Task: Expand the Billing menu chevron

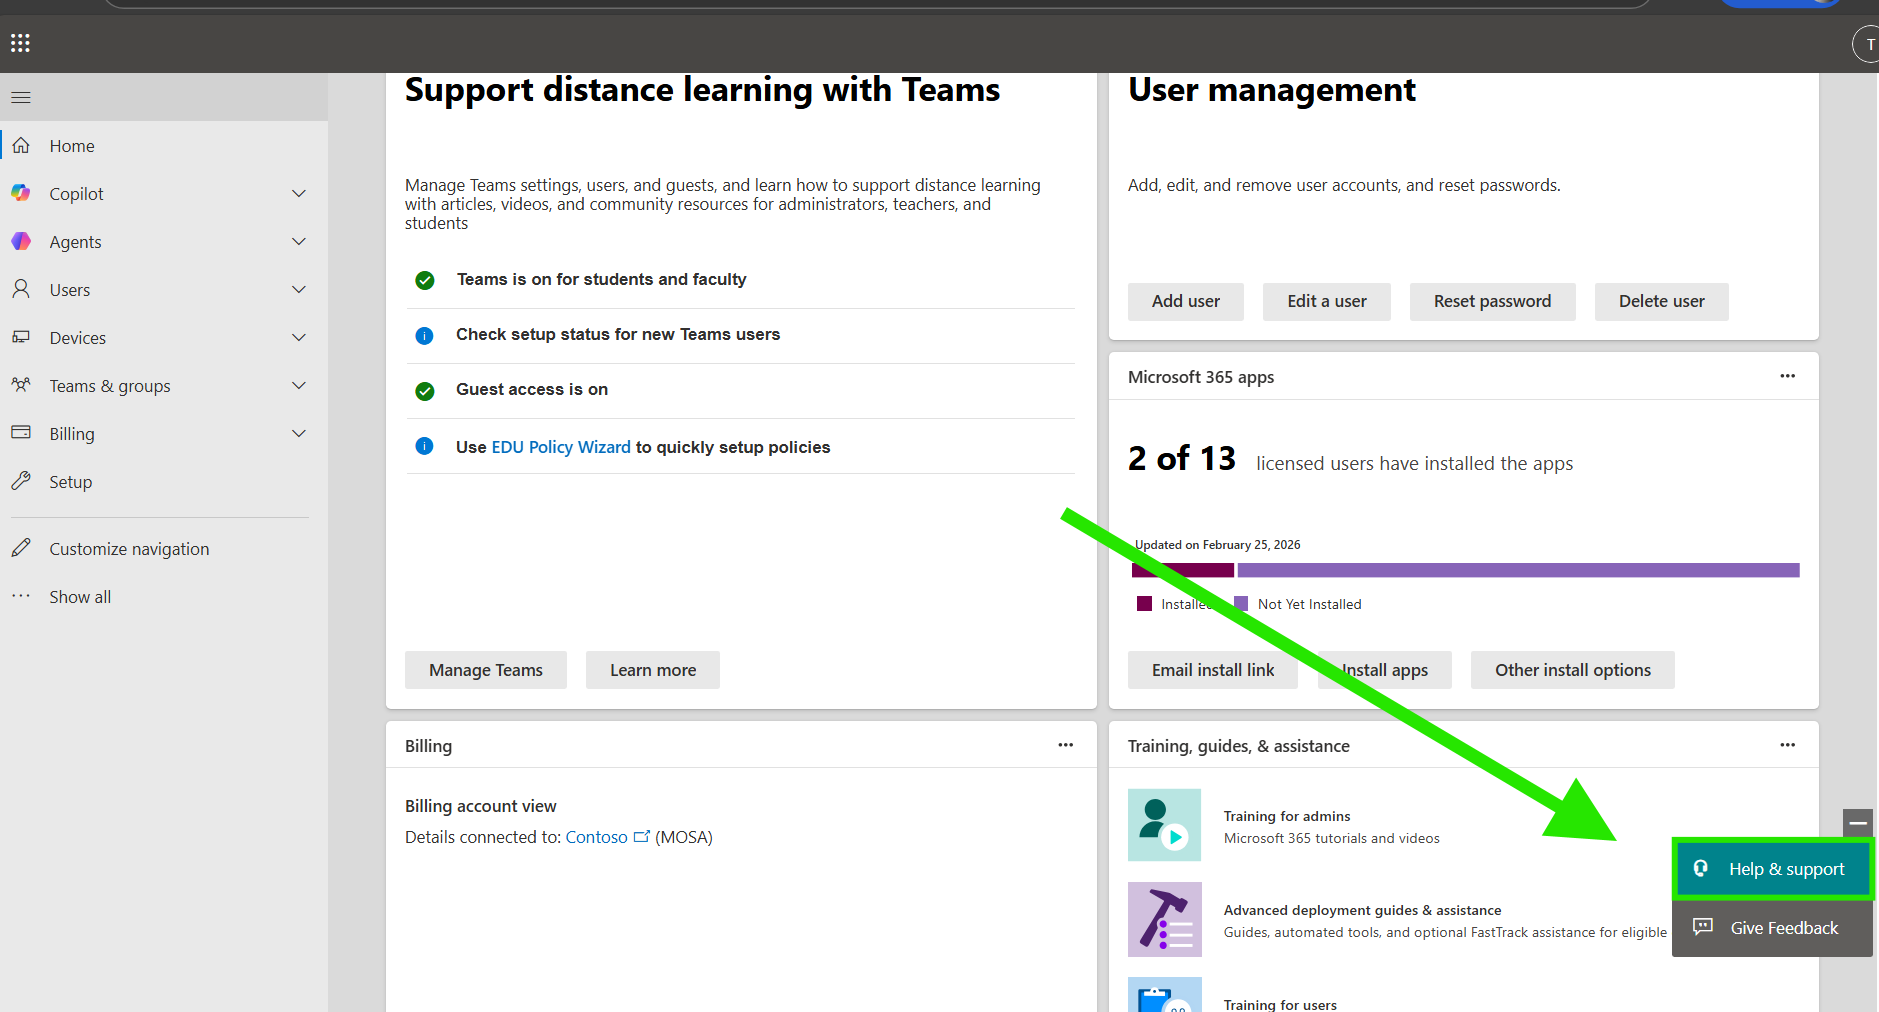Action: (x=299, y=433)
